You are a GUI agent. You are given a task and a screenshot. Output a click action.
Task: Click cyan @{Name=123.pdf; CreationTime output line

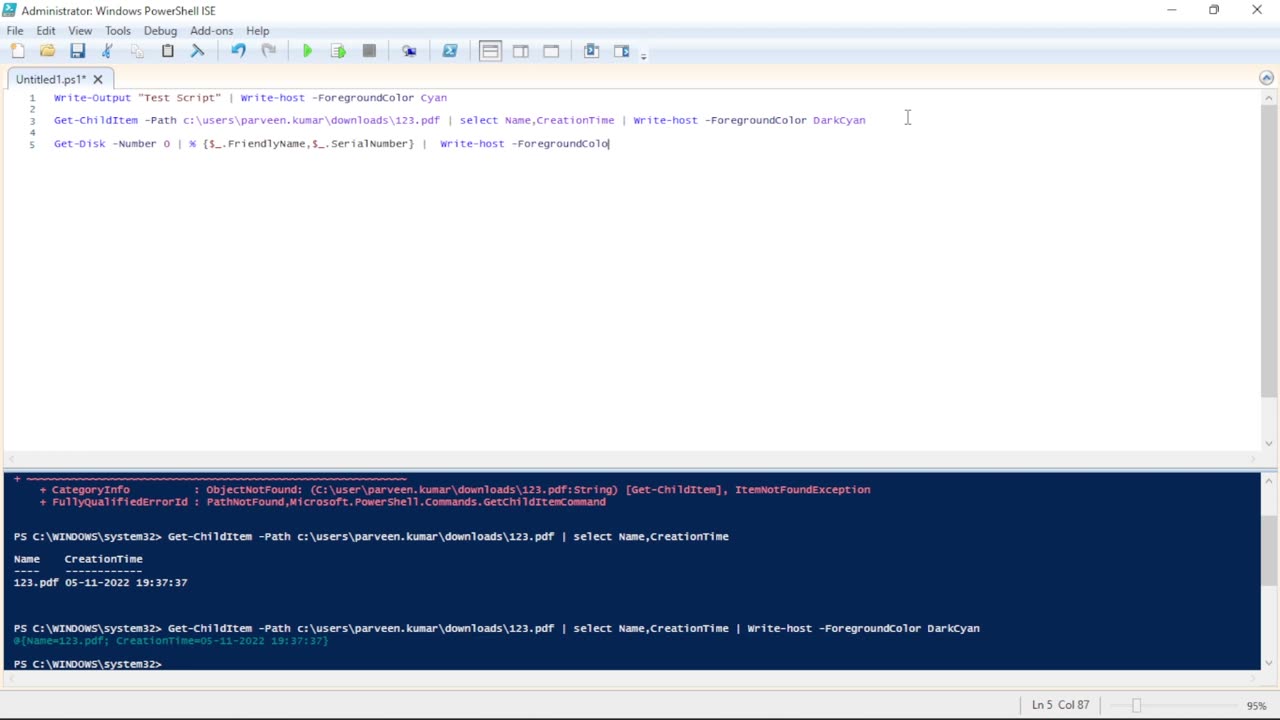pos(171,640)
